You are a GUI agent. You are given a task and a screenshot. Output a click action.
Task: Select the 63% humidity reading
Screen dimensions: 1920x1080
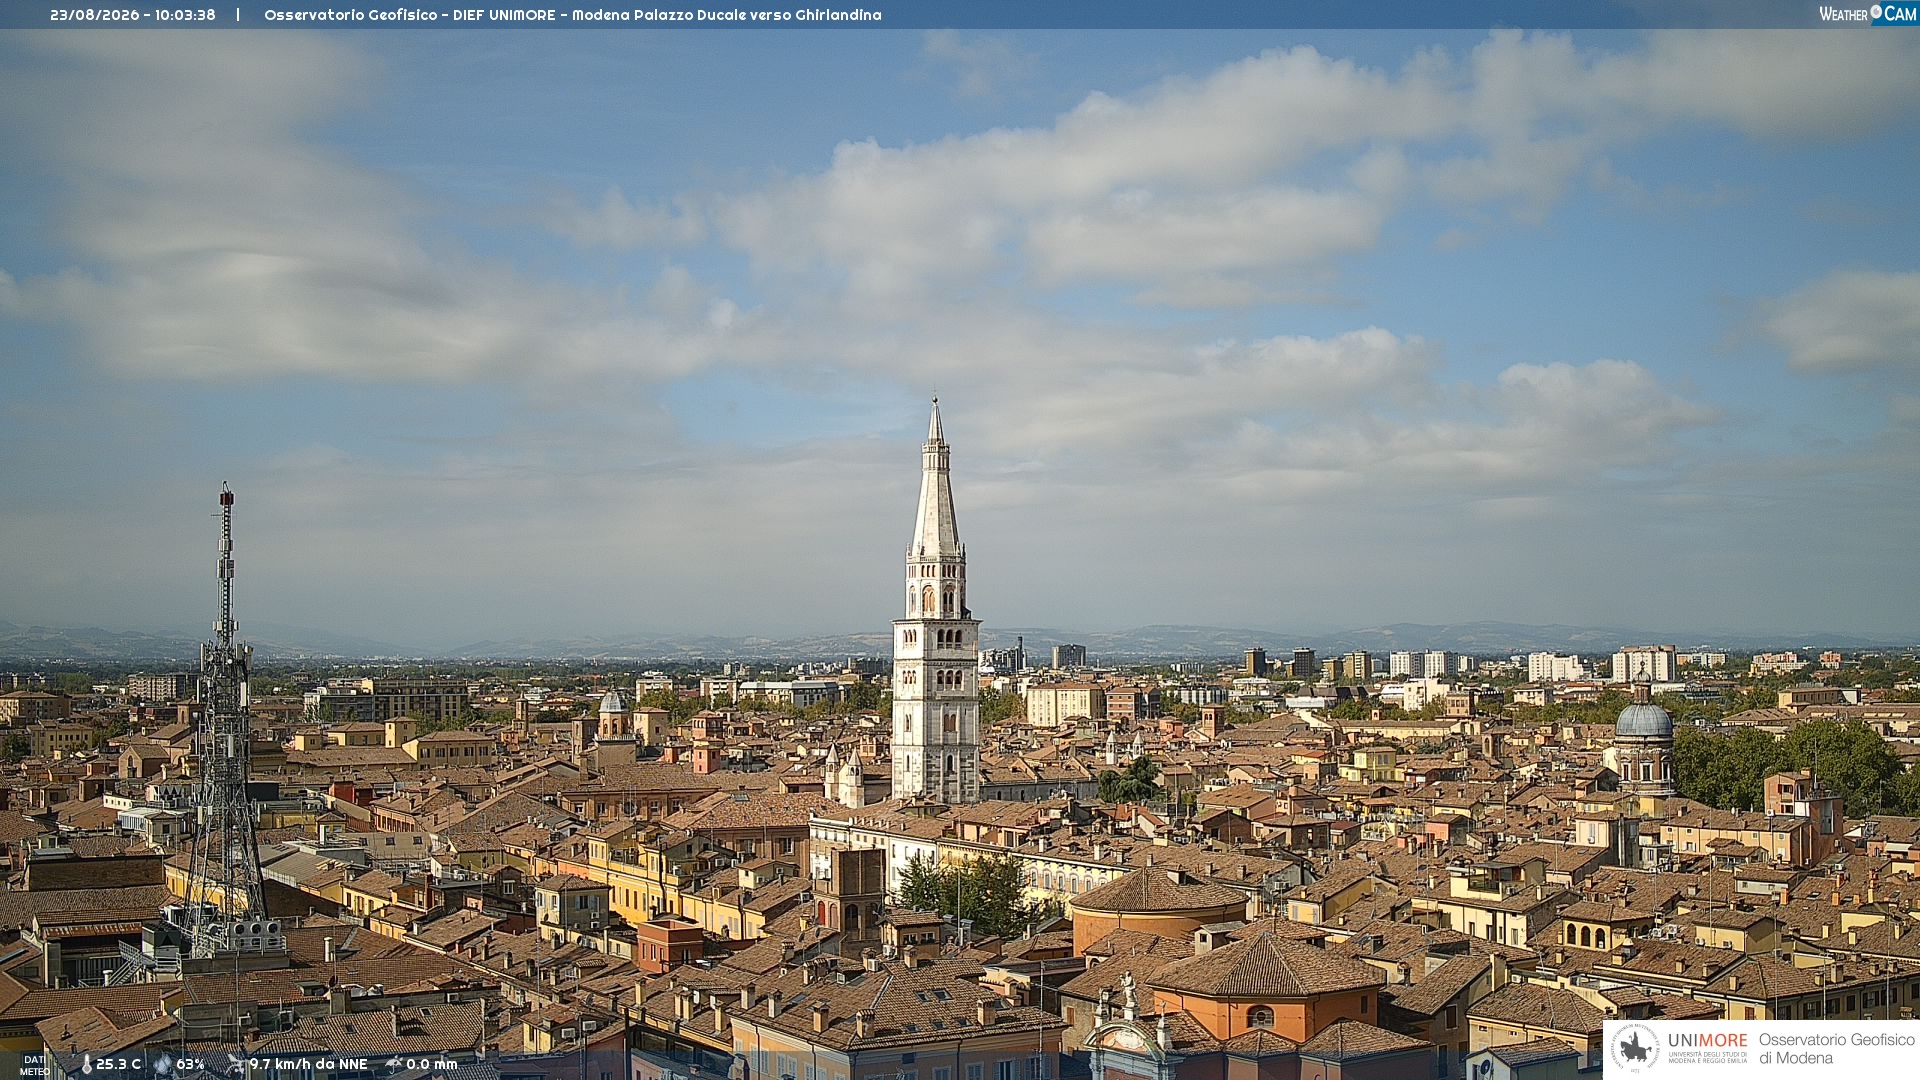(x=190, y=1064)
